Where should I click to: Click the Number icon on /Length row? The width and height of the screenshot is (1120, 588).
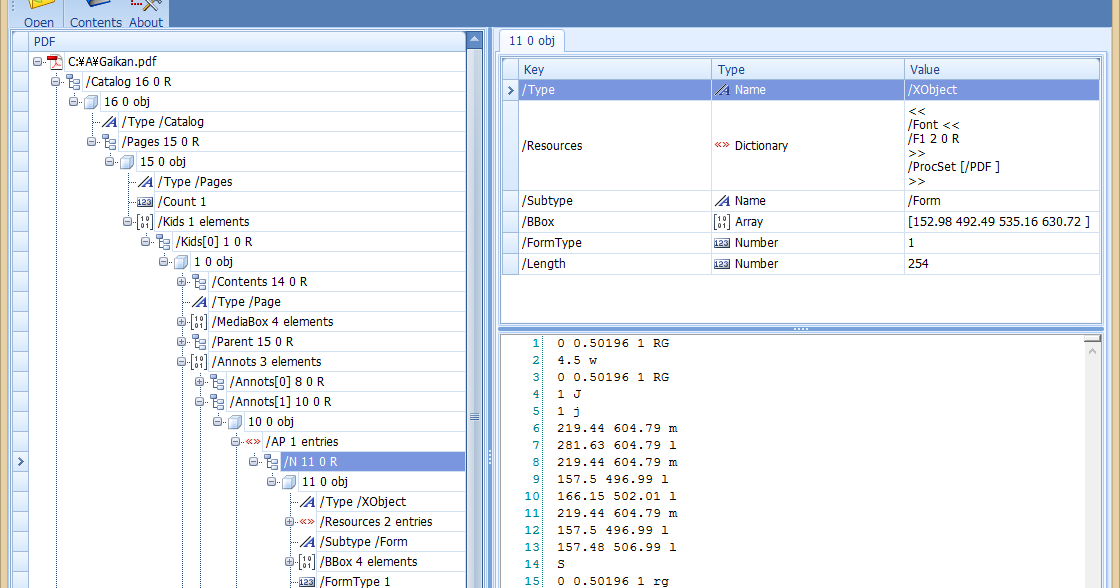(x=722, y=263)
